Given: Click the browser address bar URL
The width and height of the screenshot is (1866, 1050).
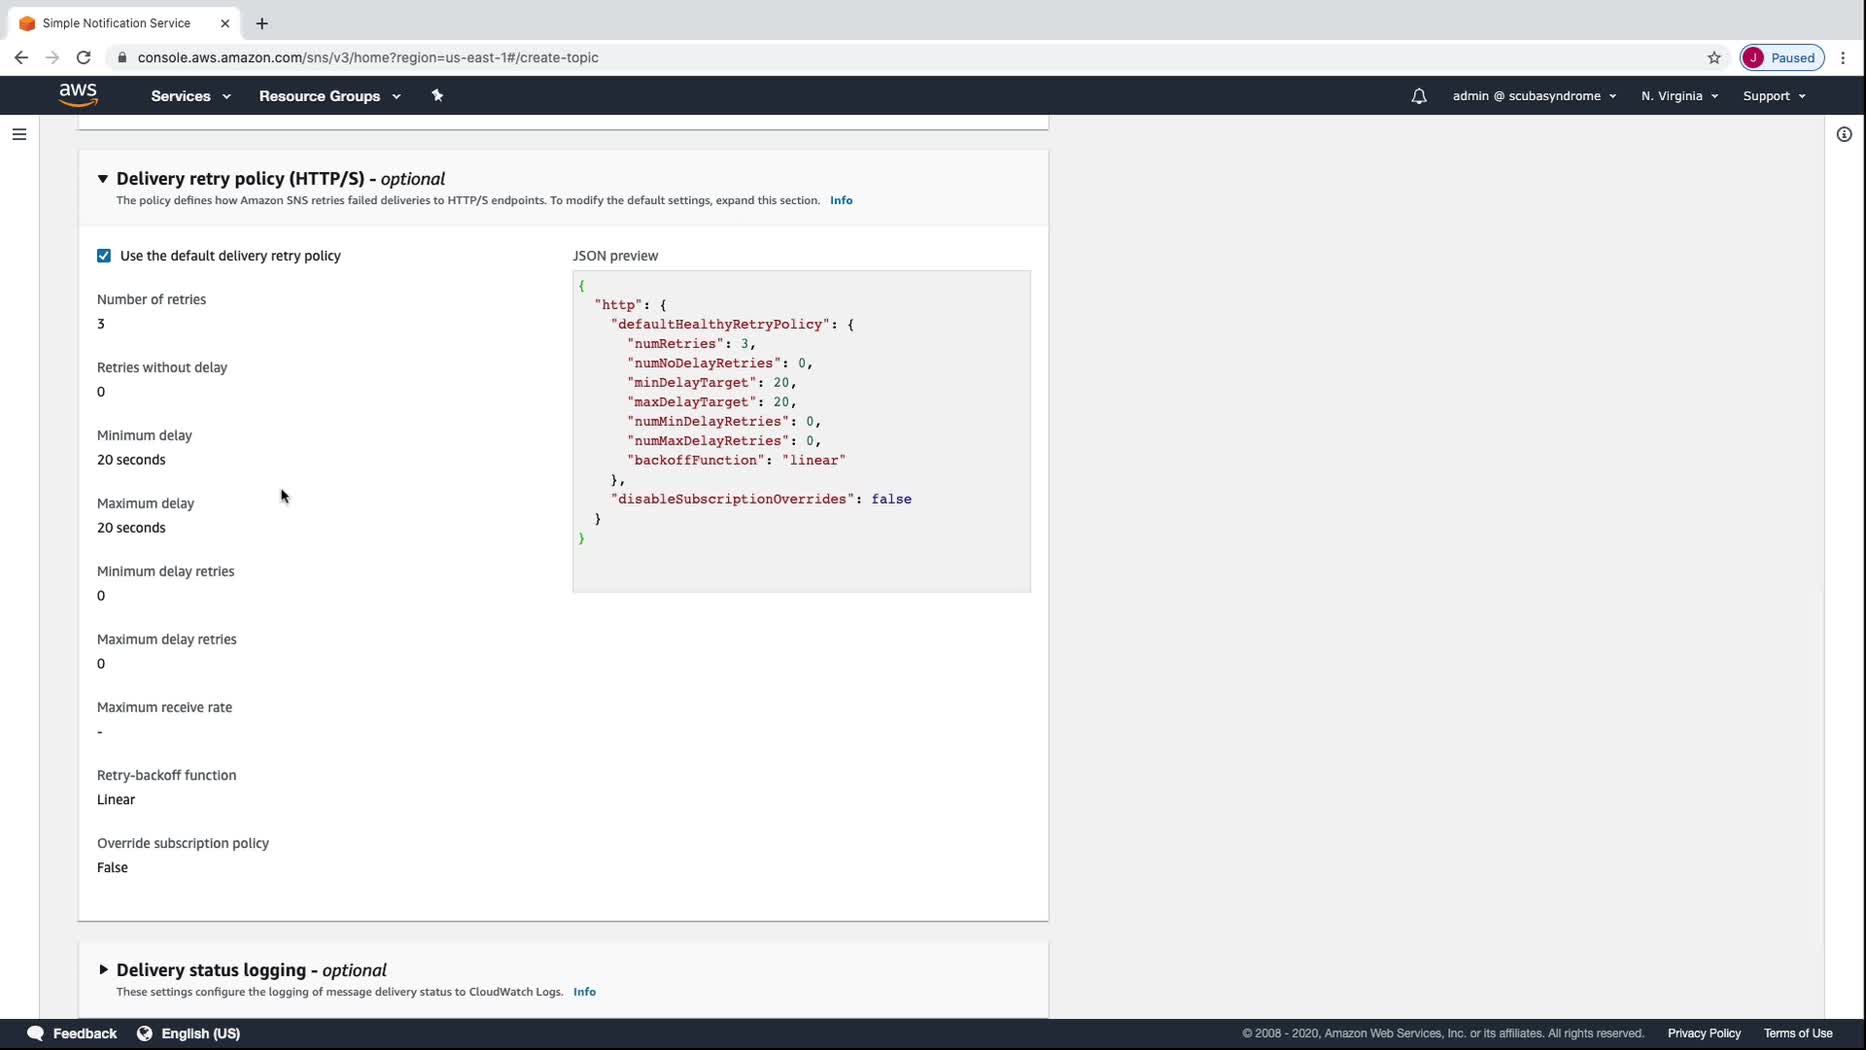Looking at the screenshot, I should (x=368, y=58).
